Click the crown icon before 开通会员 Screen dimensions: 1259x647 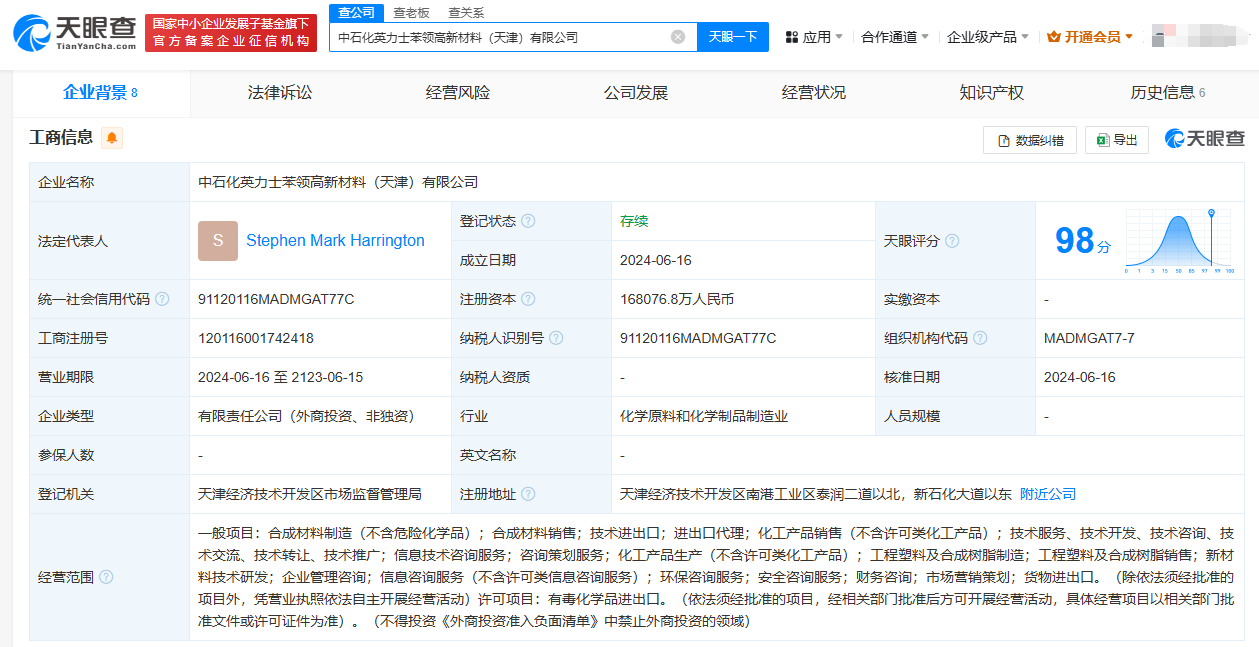1054,37
